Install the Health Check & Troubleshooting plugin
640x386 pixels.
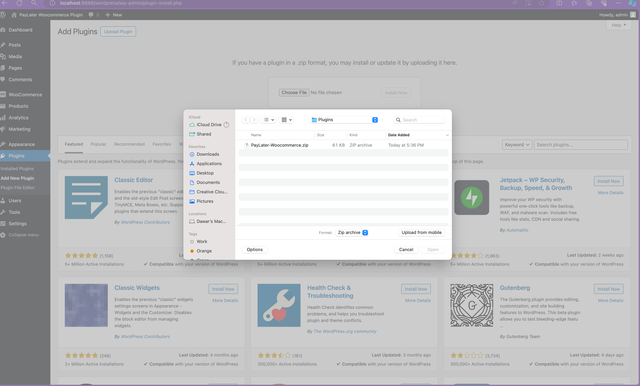(x=416, y=289)
